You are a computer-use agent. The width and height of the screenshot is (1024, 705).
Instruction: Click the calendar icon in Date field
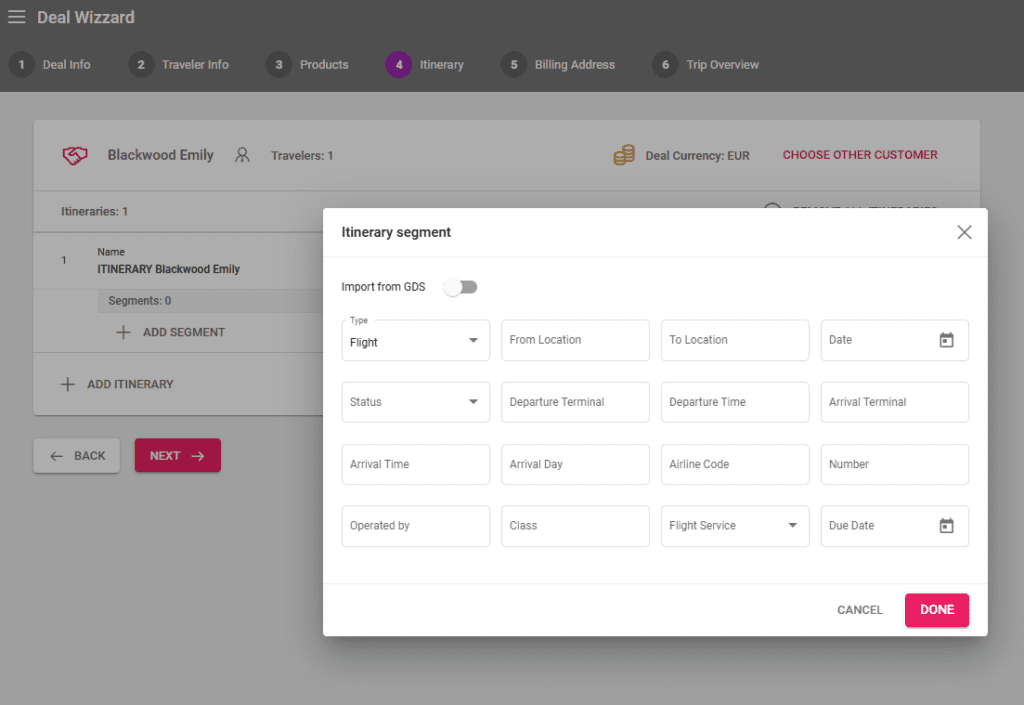point(946,340)
